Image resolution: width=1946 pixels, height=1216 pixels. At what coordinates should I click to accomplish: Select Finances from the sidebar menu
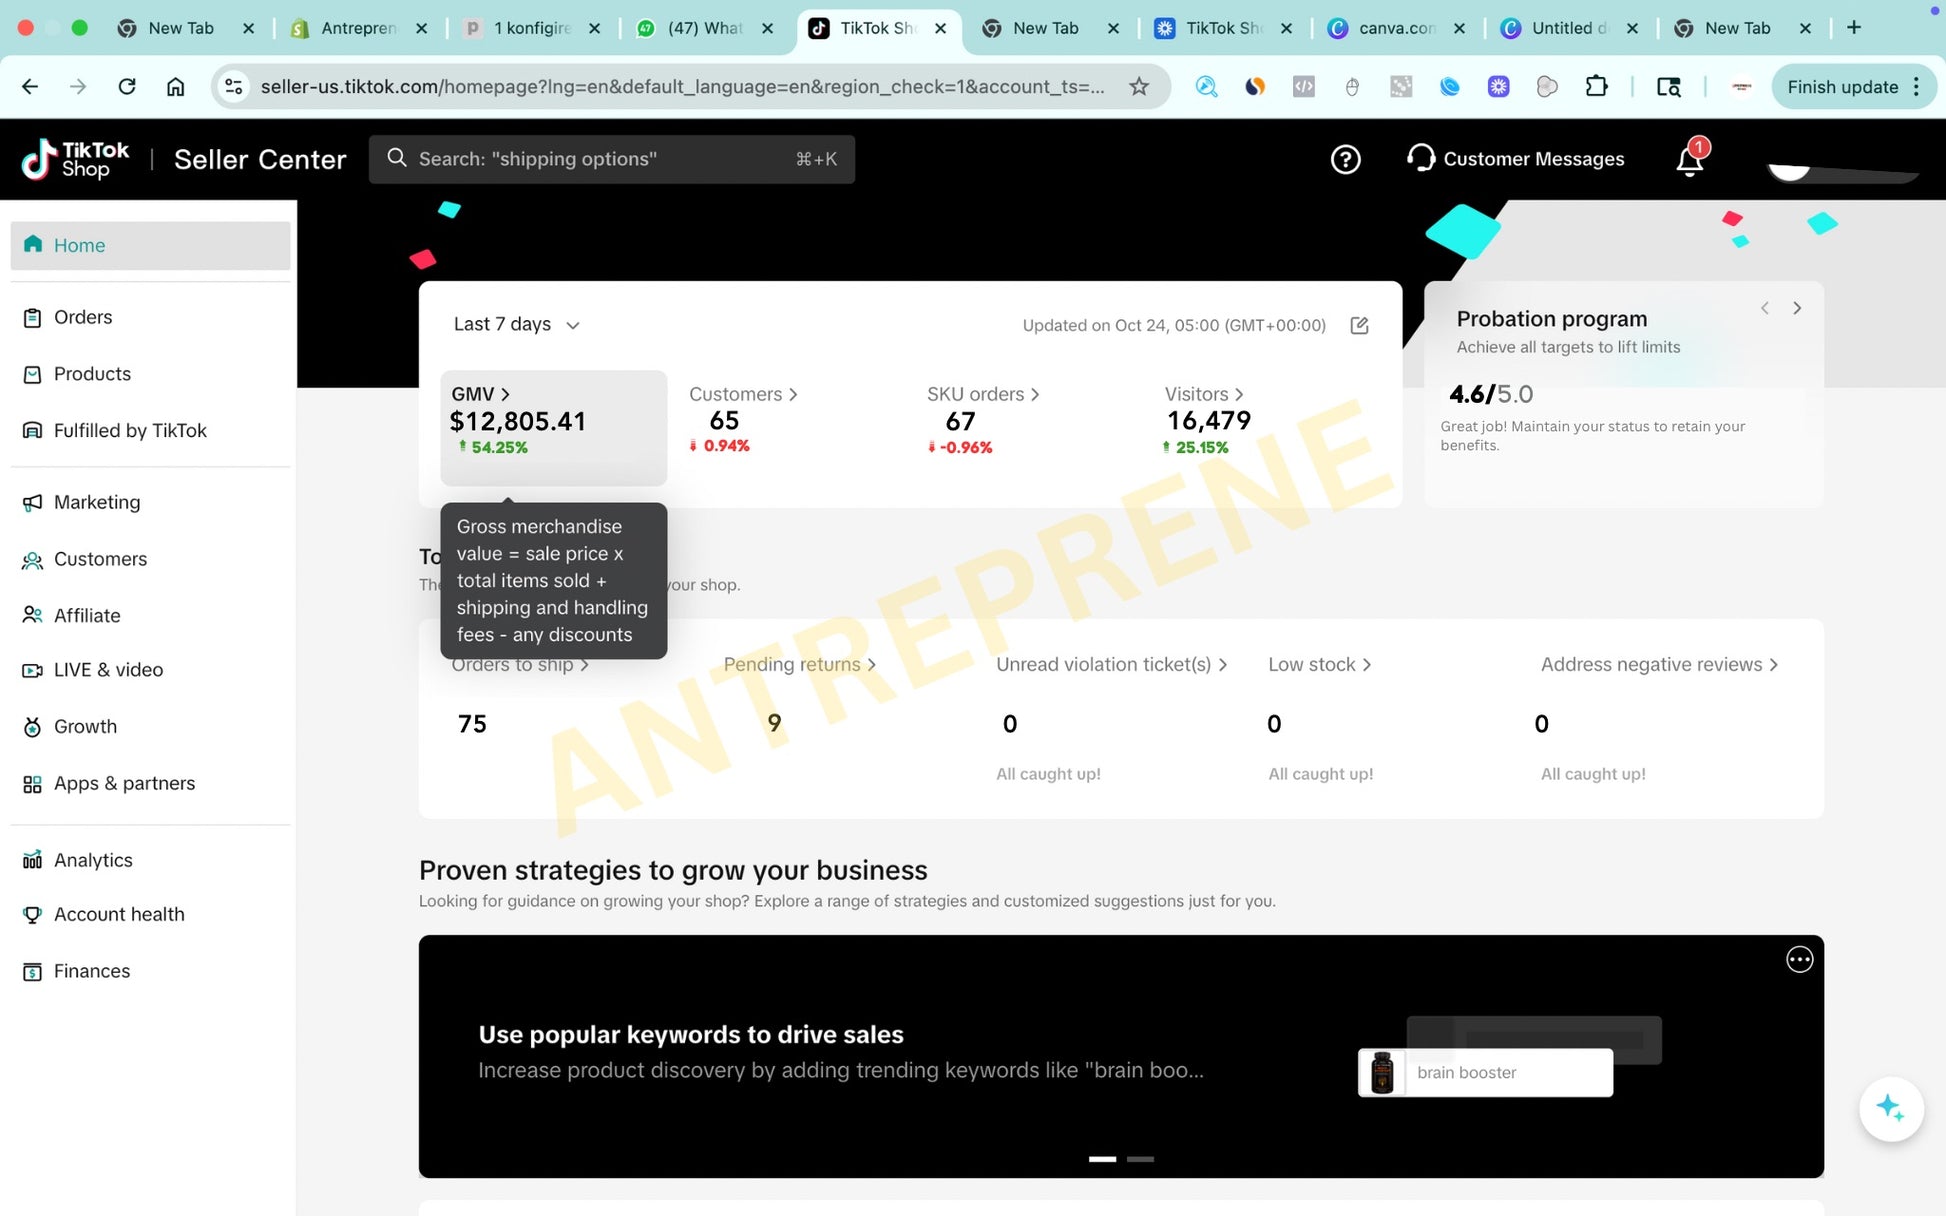[x=92, y=971]
